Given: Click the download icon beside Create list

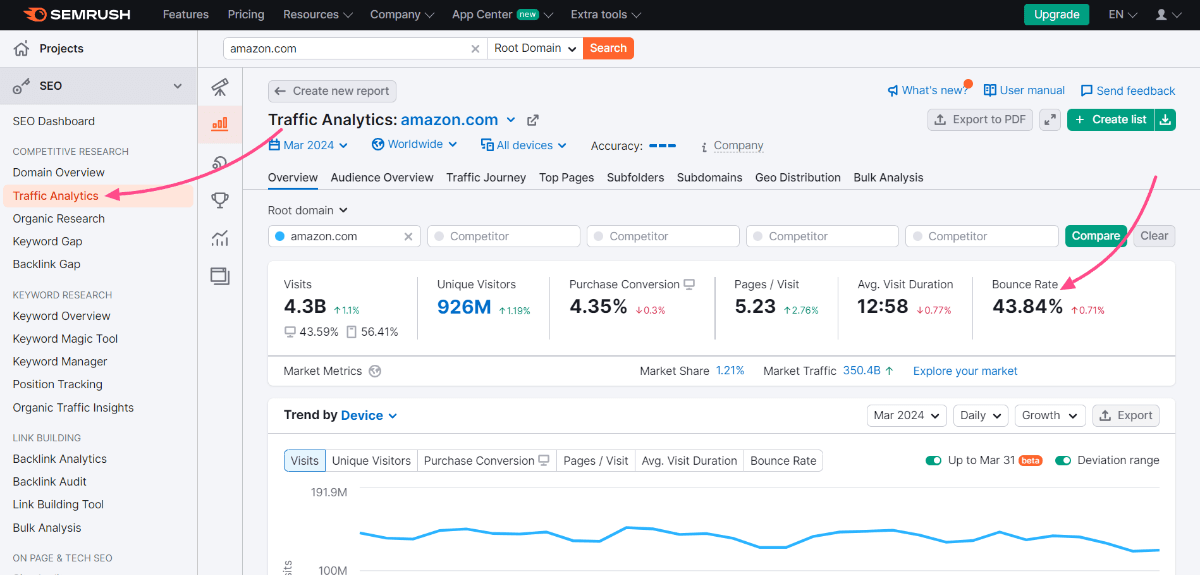Looking at the screenshot, I should (1165, 119).
